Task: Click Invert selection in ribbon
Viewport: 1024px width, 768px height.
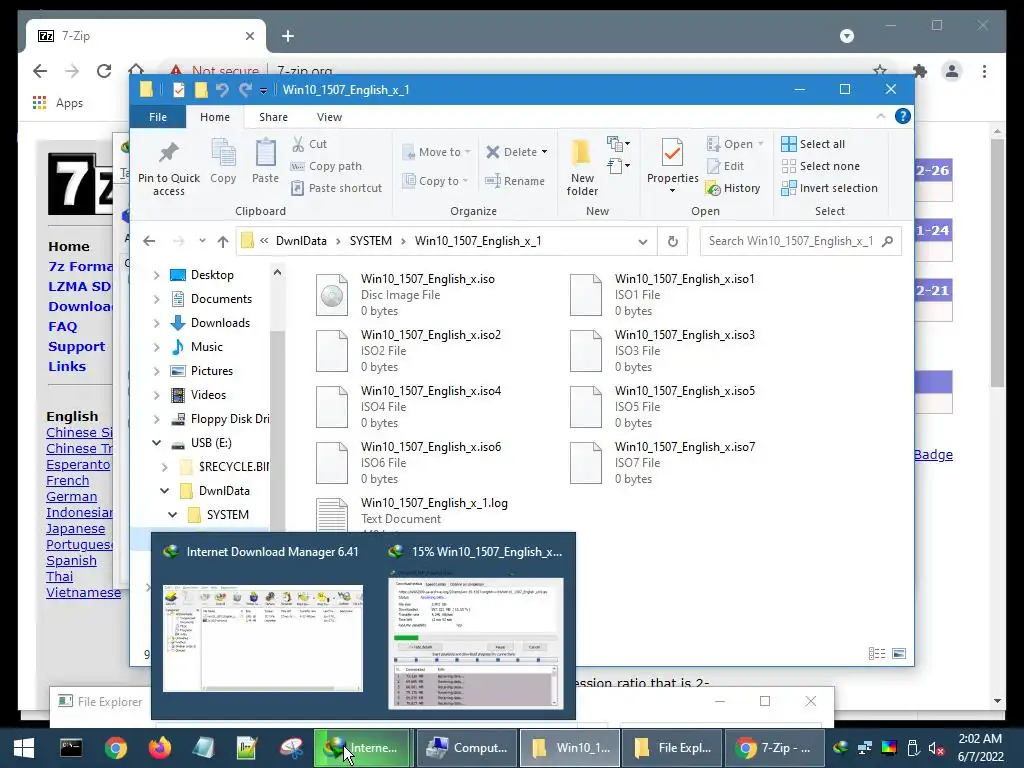Action: point(829,188)
